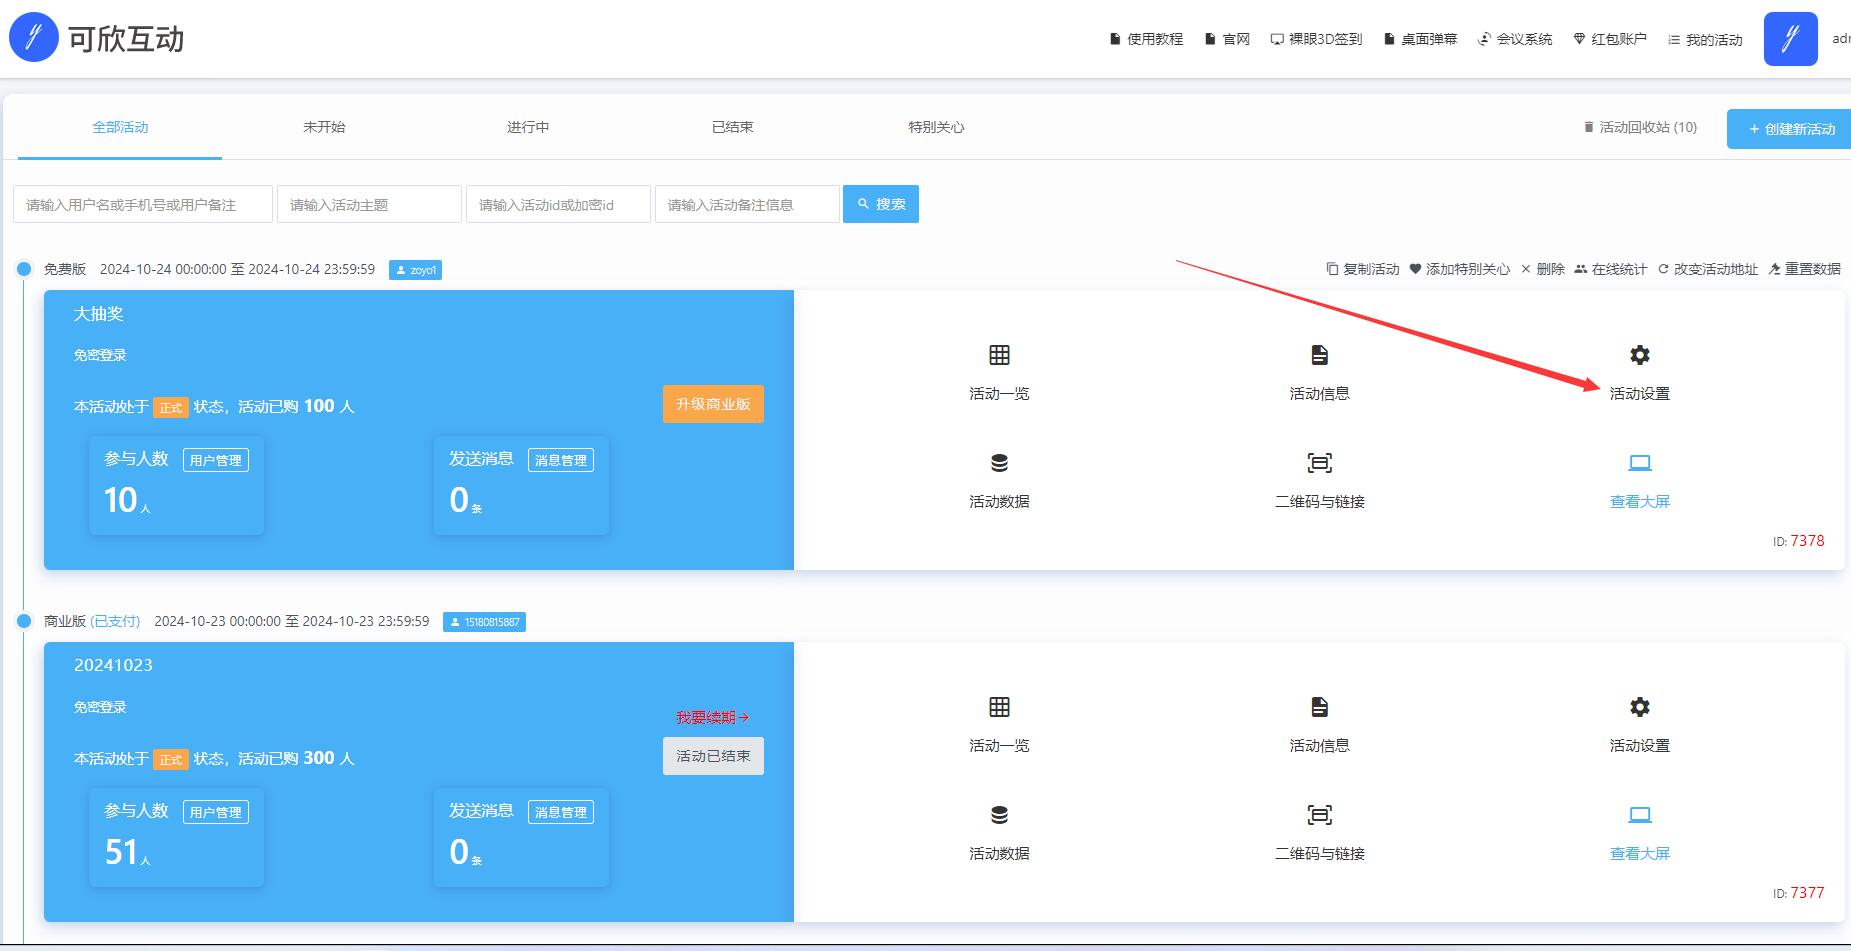
Task: Open 消息管理 in the 20241023 card
Action: (561, 812)
